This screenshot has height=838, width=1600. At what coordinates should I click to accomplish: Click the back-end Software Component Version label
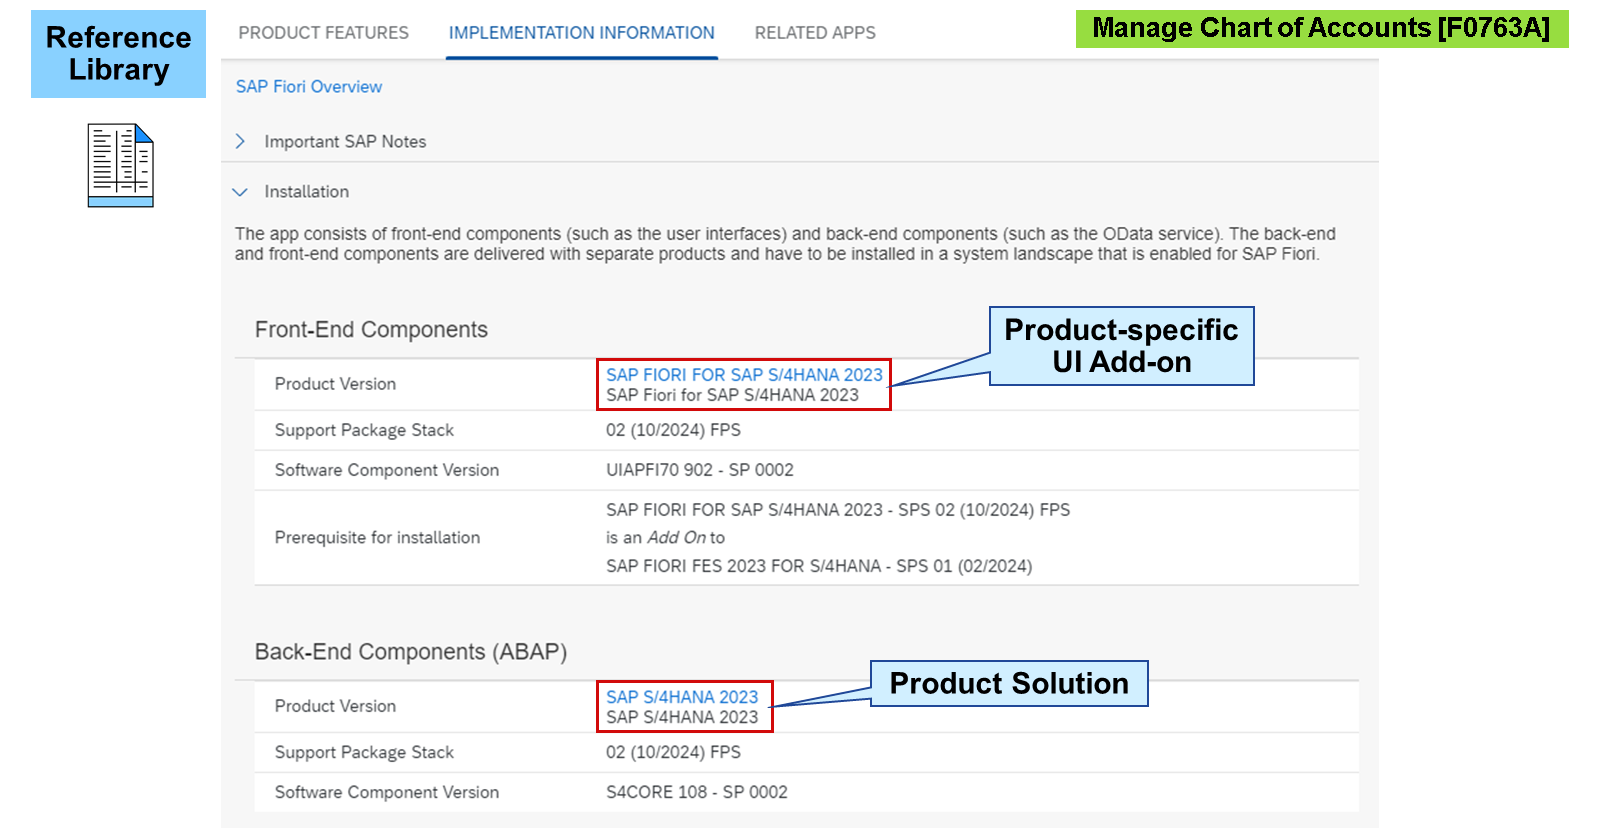[x=387, y=792]
